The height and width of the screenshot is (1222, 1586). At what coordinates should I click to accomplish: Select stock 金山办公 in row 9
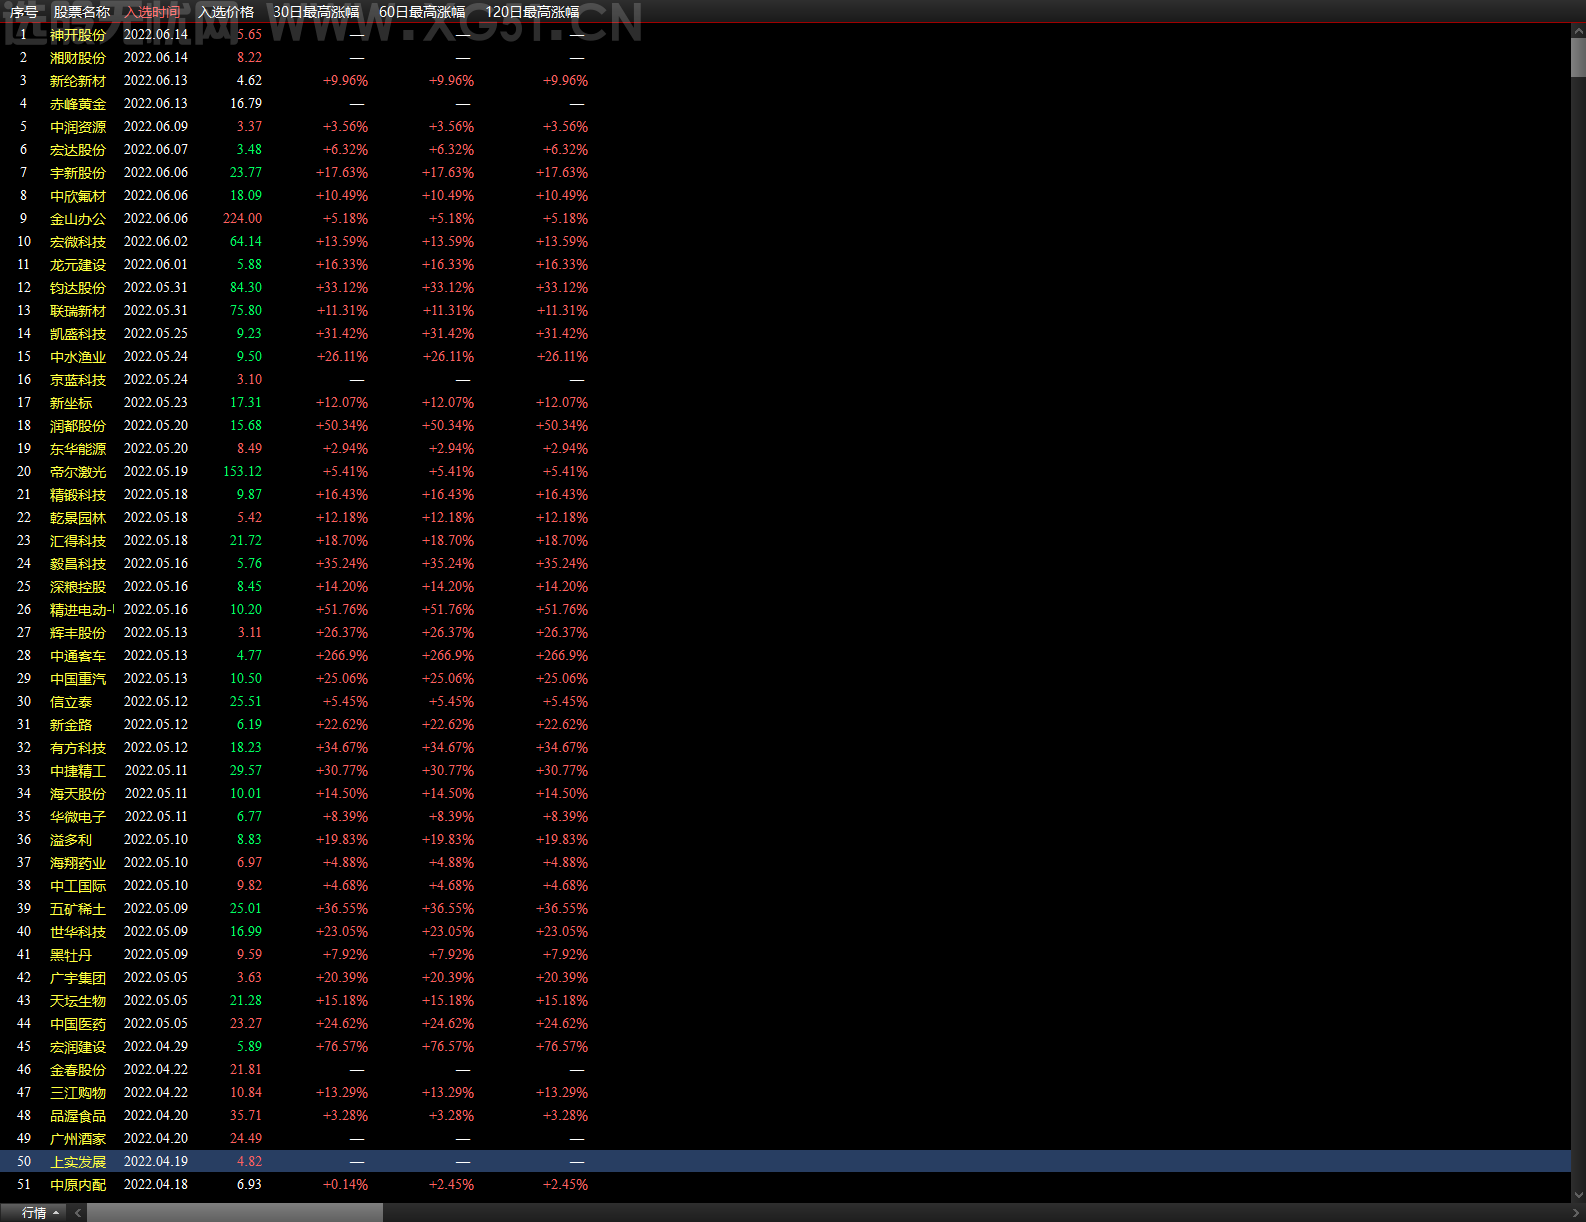point(78,219)
